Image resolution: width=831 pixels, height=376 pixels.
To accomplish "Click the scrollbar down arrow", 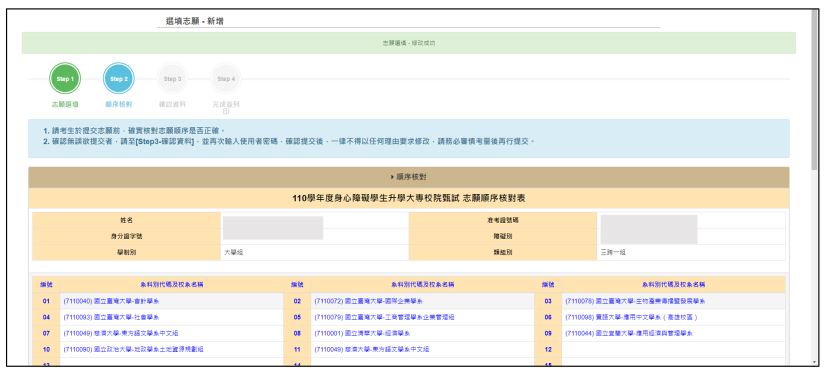I will click(815, 362).
